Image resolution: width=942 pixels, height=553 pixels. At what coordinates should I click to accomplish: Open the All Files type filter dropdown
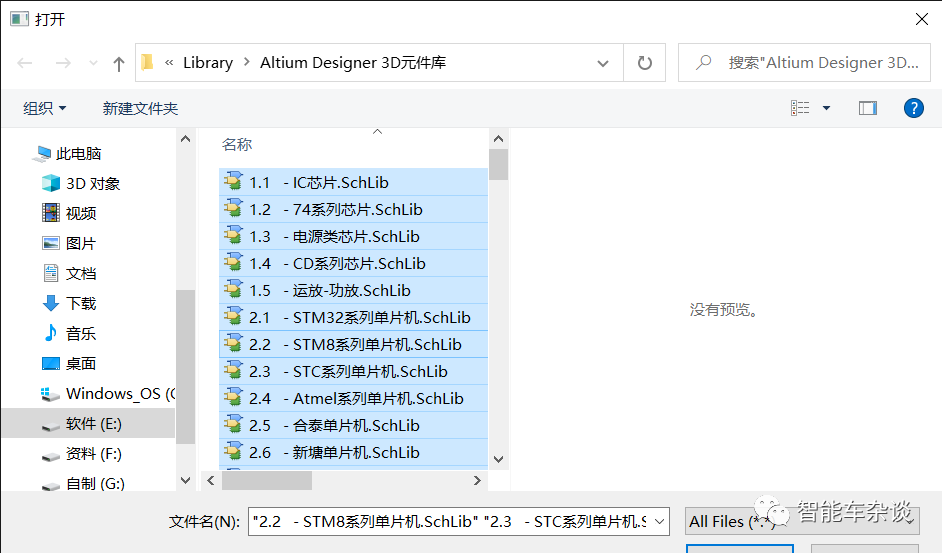(803, 521)
